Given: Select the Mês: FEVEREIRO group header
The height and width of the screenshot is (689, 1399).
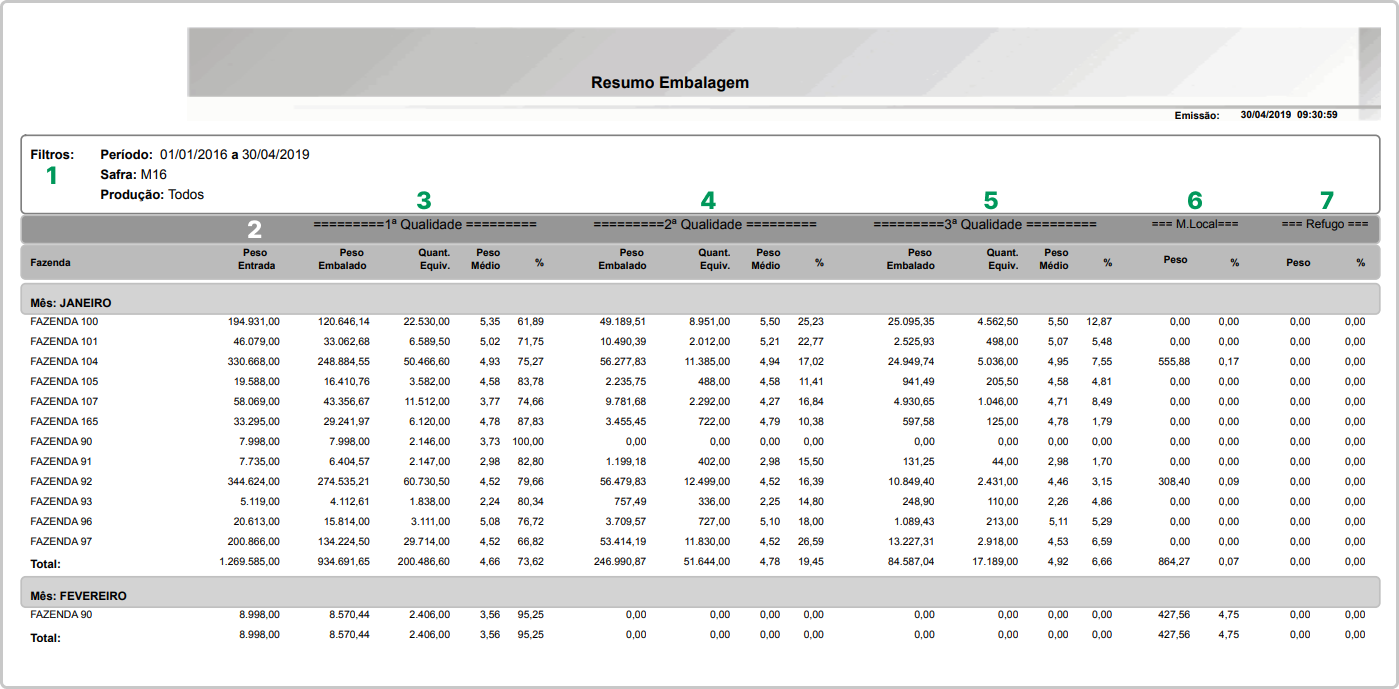Looking at the screenshot, I should [x=78, y=595].
